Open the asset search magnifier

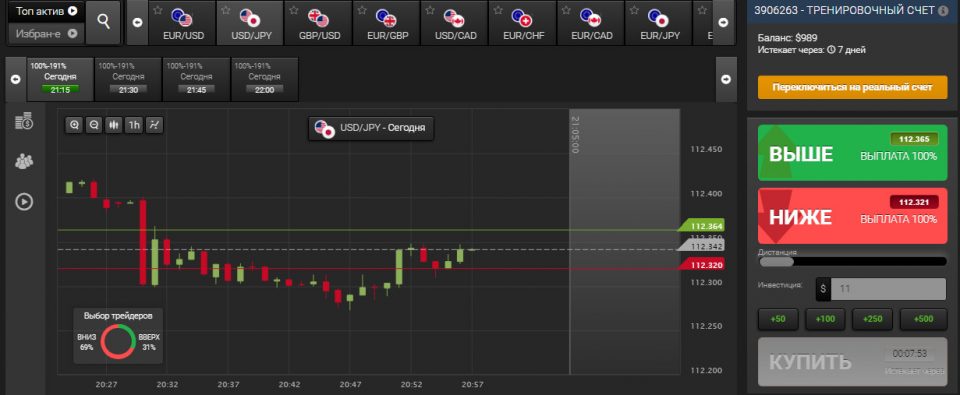tap(103, 23)
